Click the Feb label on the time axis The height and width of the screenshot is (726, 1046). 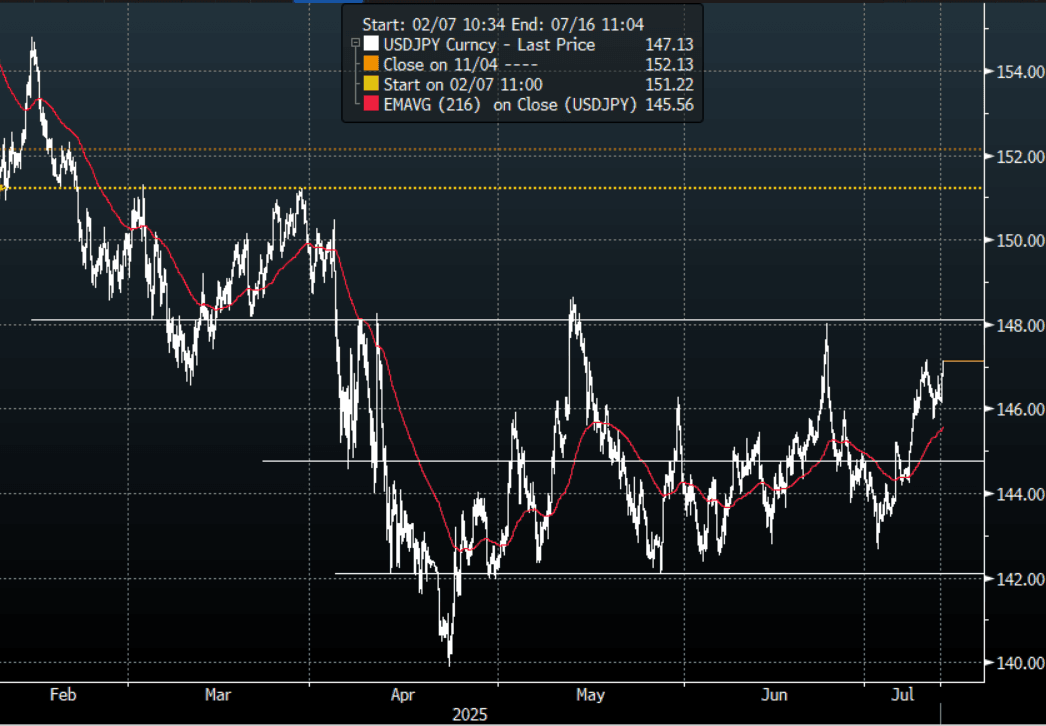[62, 694]
